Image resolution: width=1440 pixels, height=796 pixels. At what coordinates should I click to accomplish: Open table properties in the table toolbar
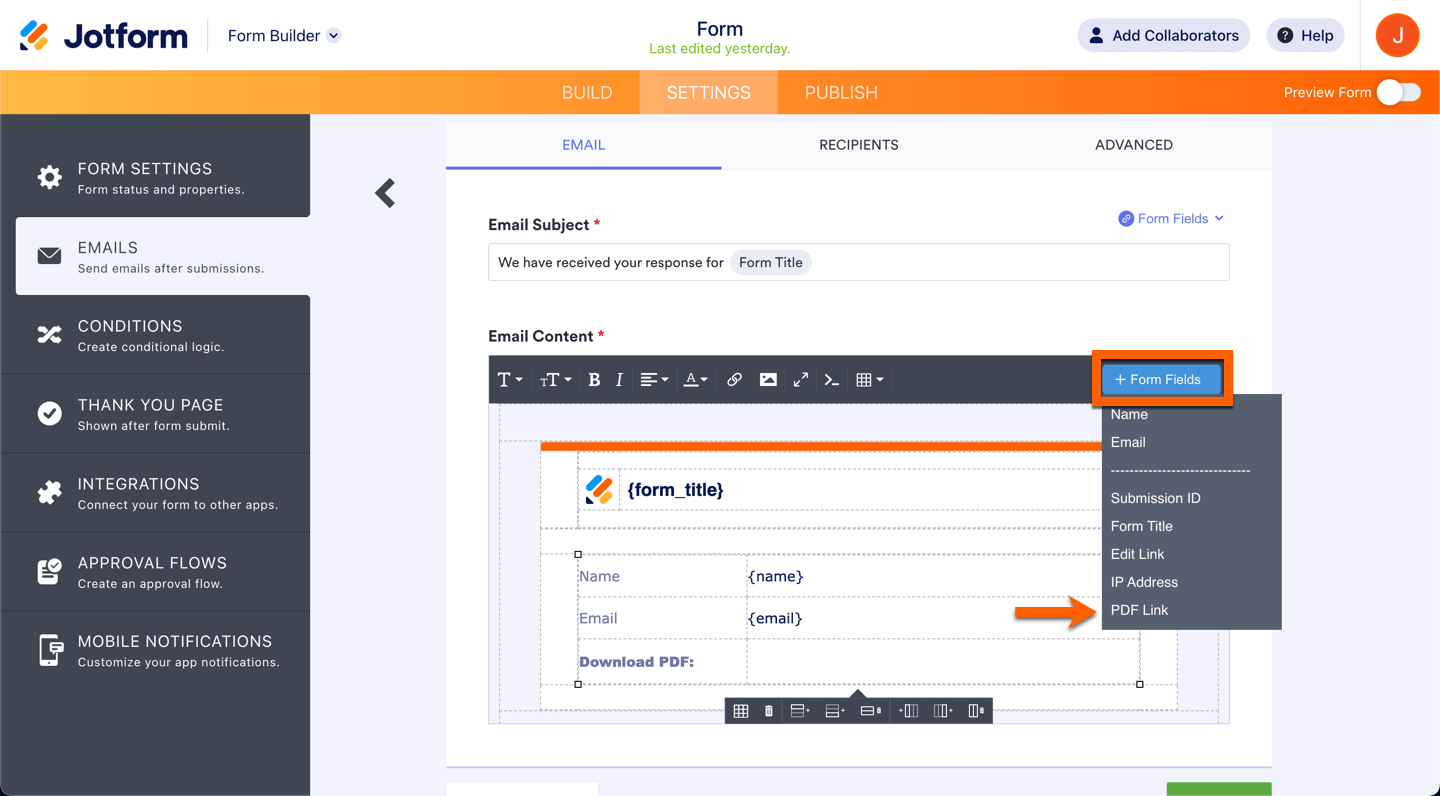(741, 711)
